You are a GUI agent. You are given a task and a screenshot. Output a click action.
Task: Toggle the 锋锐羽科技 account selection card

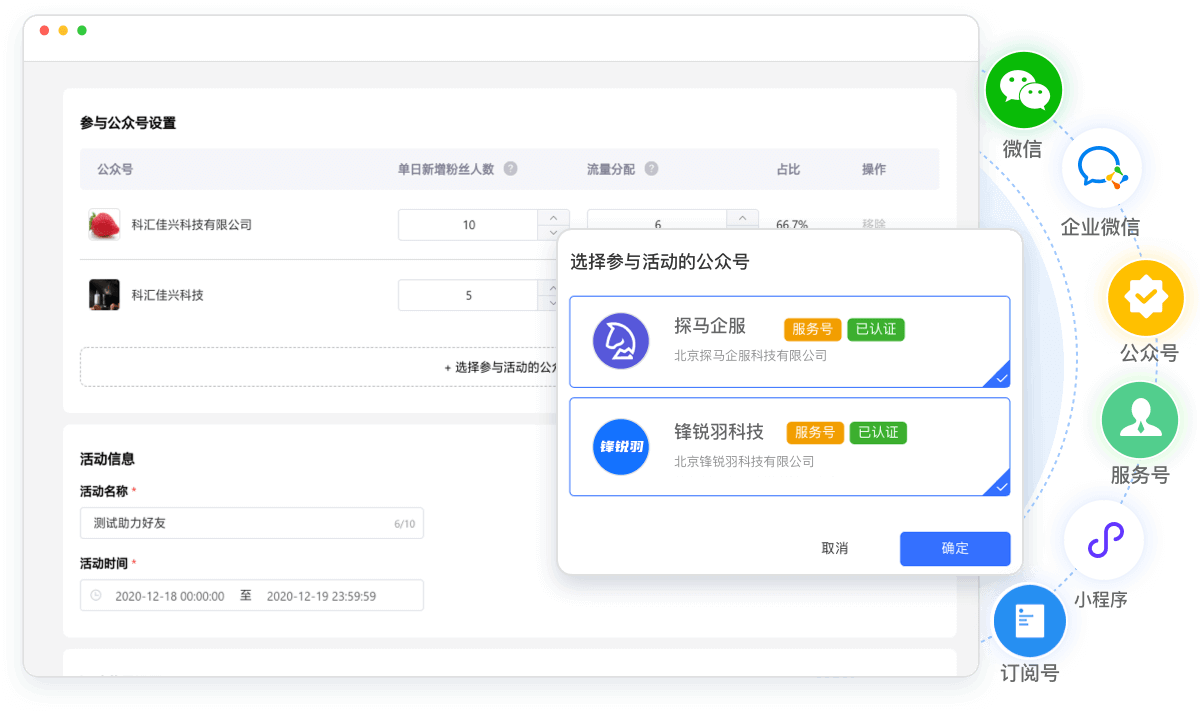coord(790,446)
